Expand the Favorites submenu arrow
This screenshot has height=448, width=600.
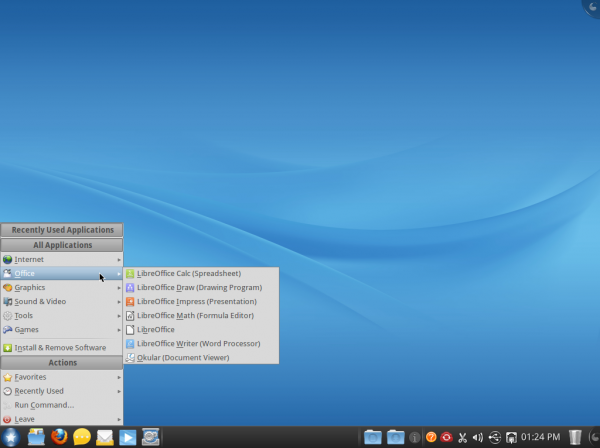[x=119, y=377]
